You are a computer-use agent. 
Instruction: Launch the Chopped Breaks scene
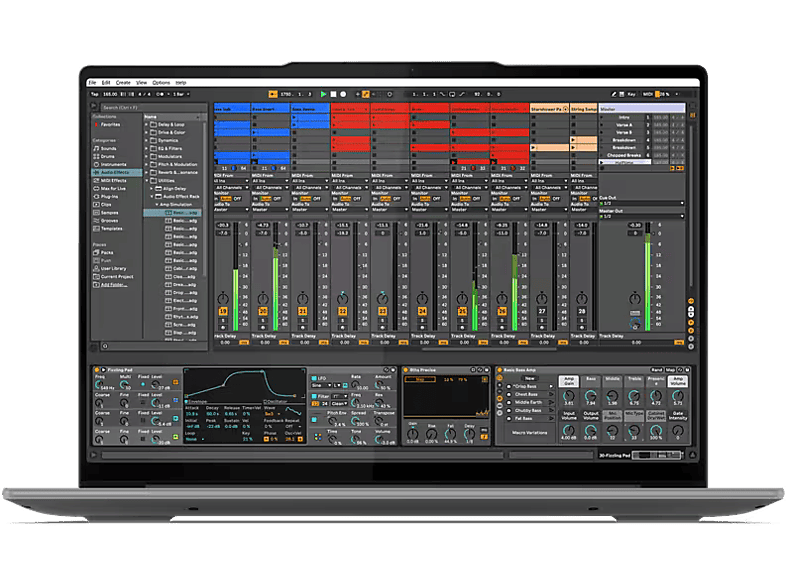coord(602,155)
